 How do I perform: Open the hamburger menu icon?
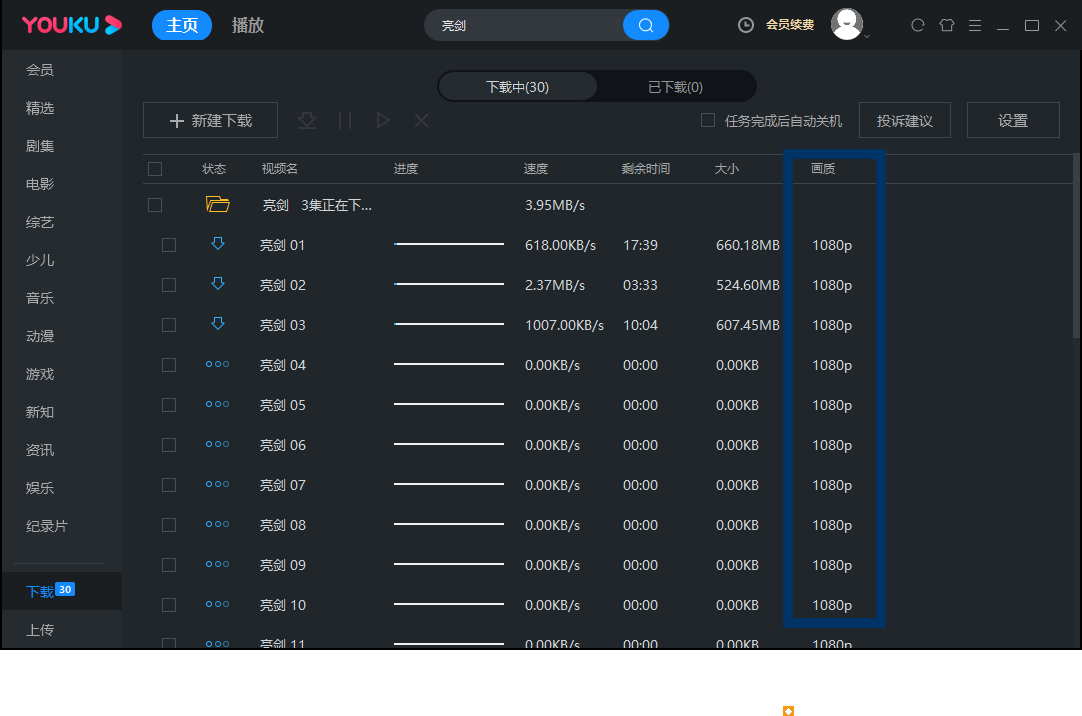975,26
